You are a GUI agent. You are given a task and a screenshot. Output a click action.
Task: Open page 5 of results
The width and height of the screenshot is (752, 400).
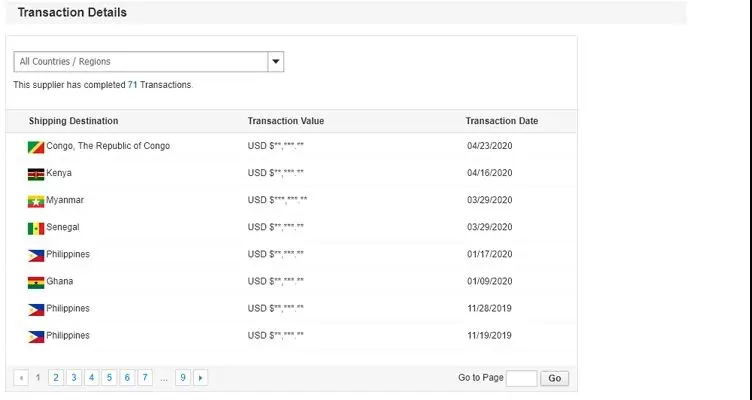(x=109, y=378)
